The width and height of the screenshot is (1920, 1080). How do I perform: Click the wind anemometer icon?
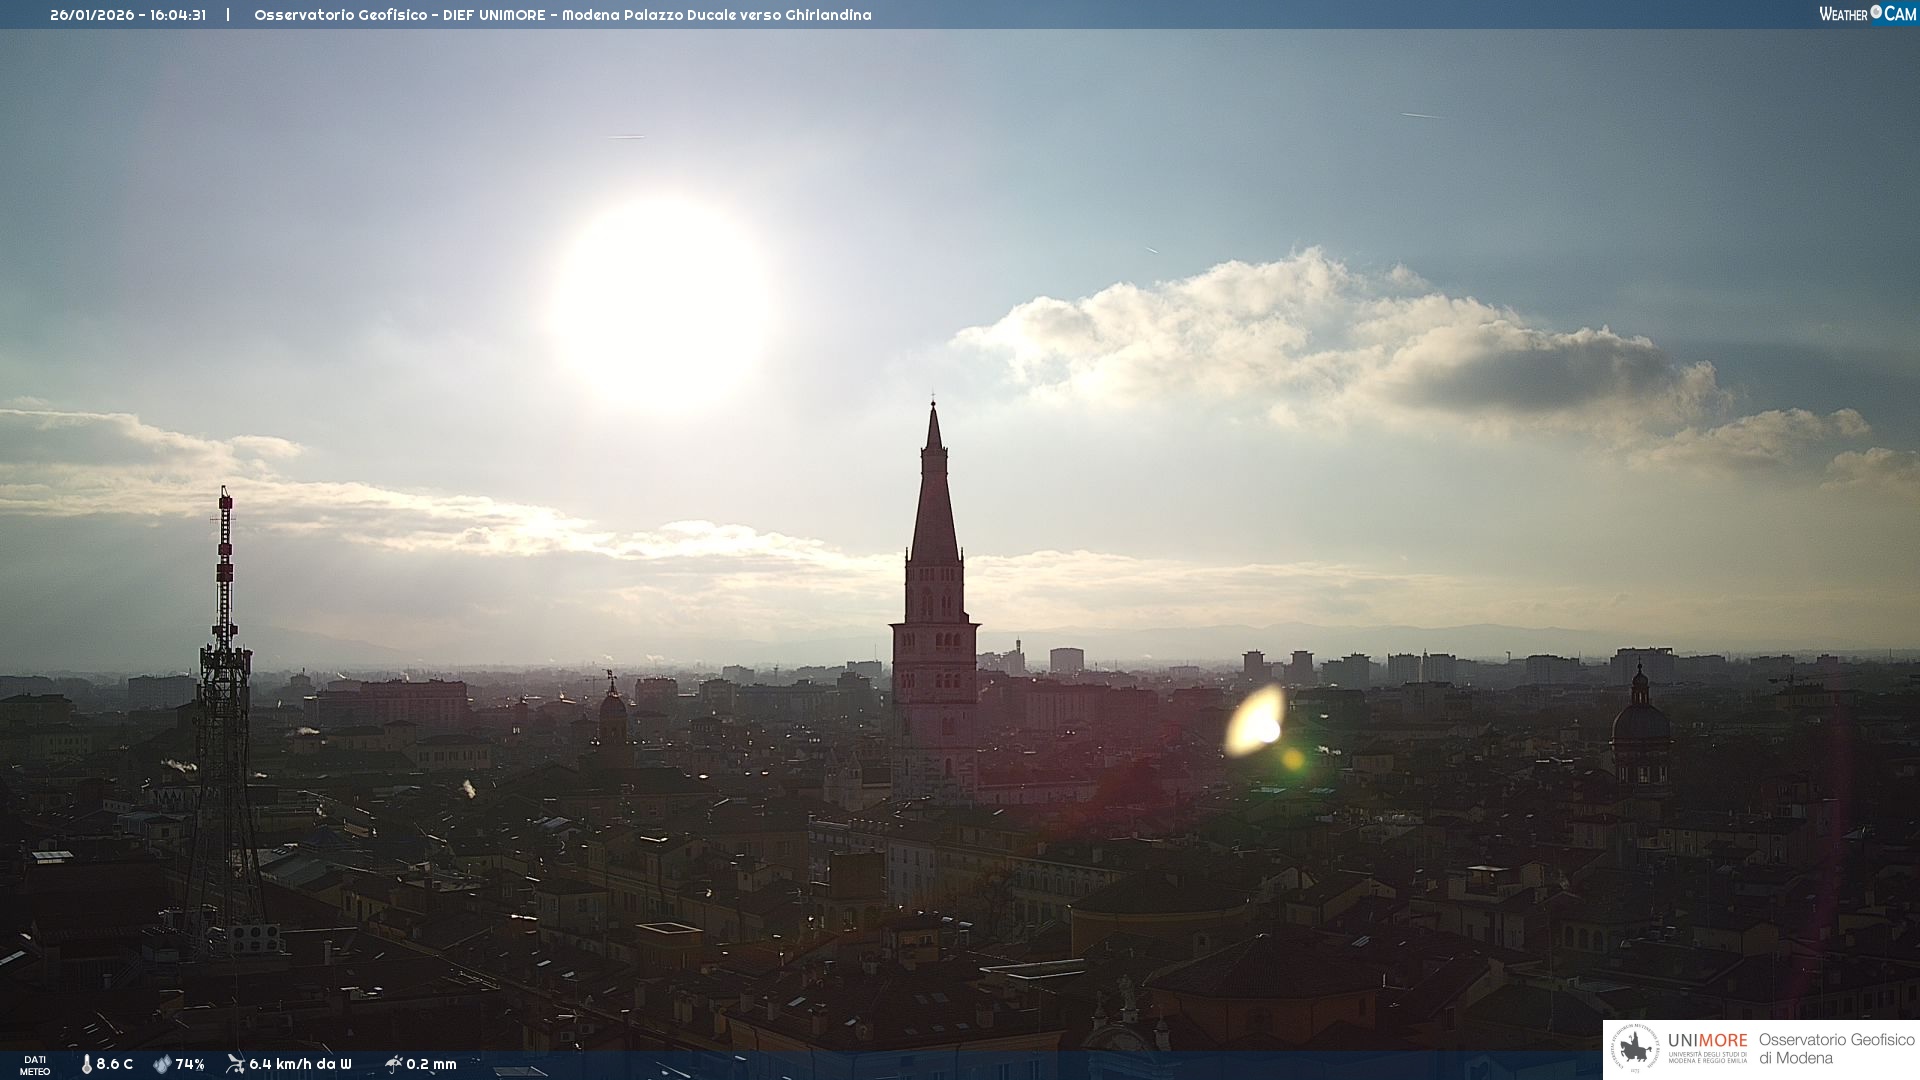click(235, 1064)
